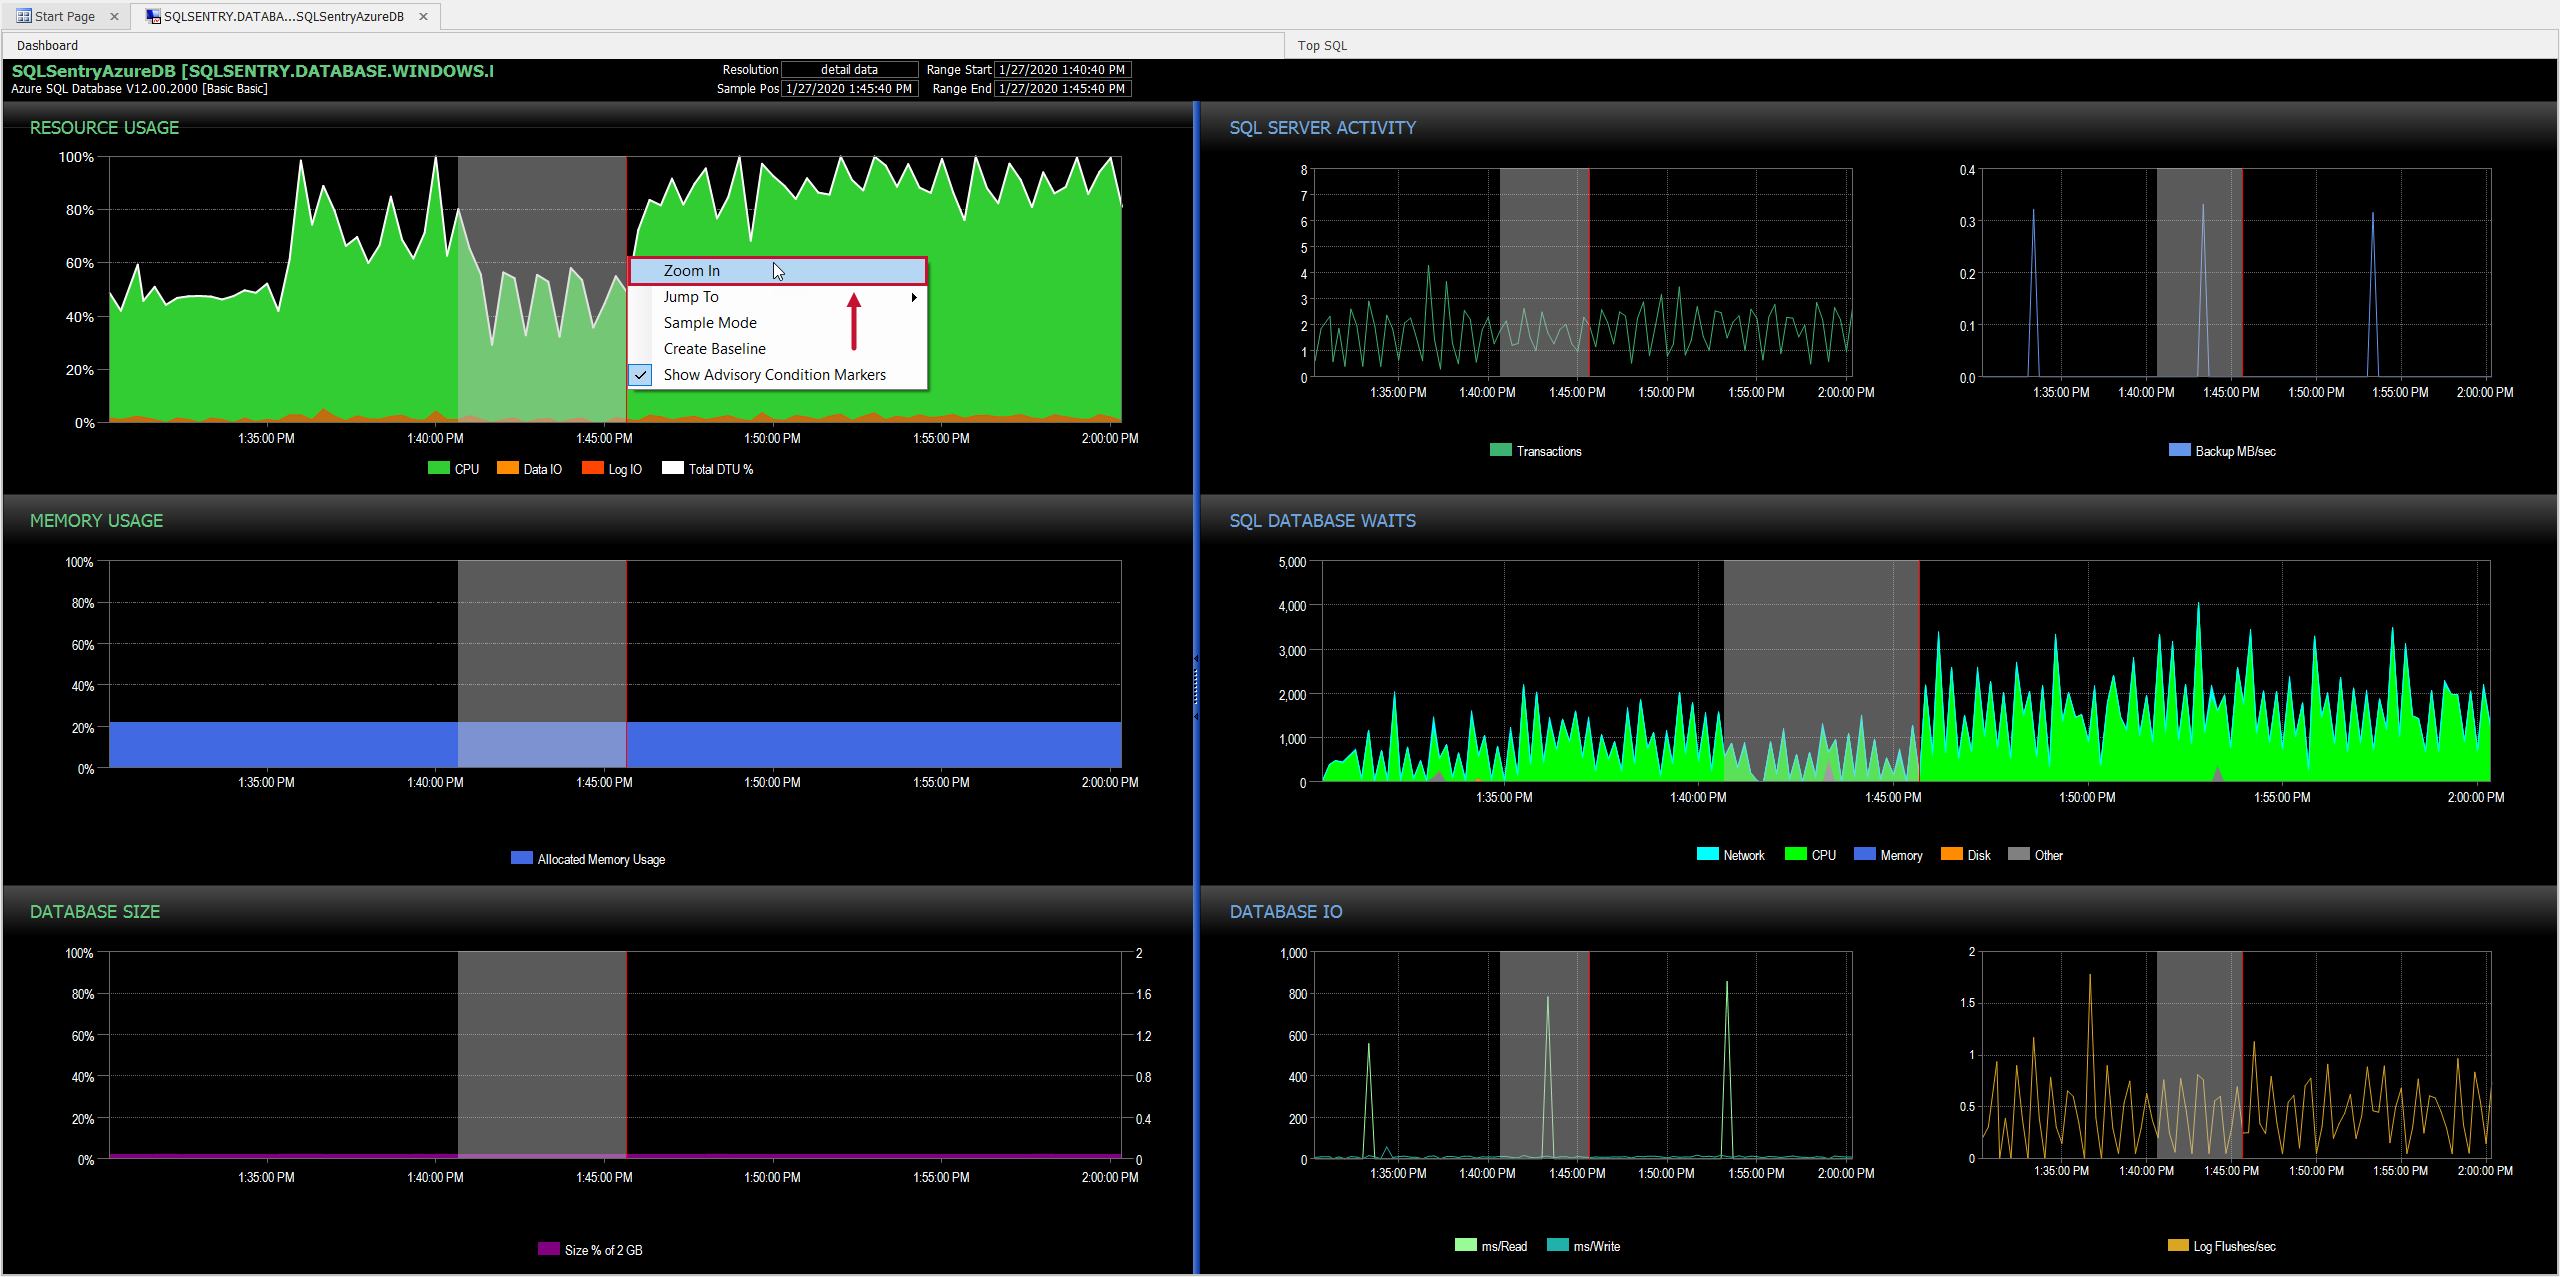This screenshot has height=1277, width=2560.
Task: Click the Sample Pos date field
Action: point(849,89)
